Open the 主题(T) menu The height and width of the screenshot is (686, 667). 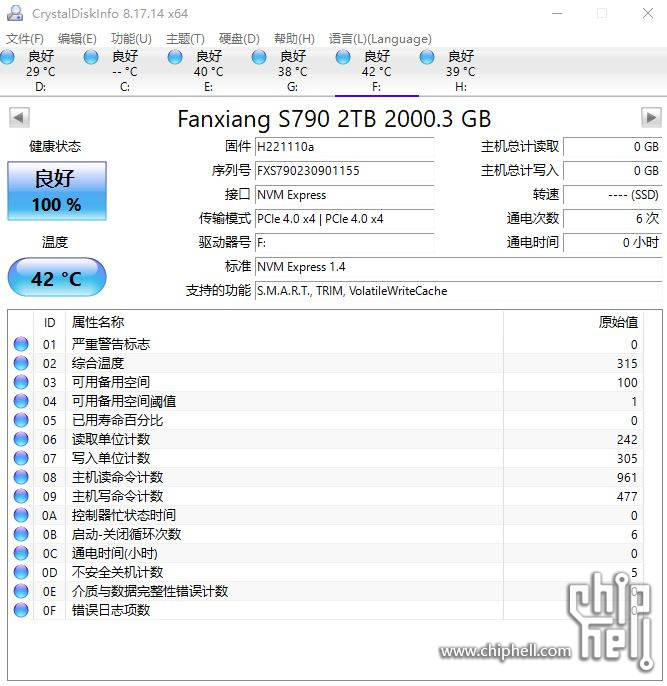click(185, 39)
